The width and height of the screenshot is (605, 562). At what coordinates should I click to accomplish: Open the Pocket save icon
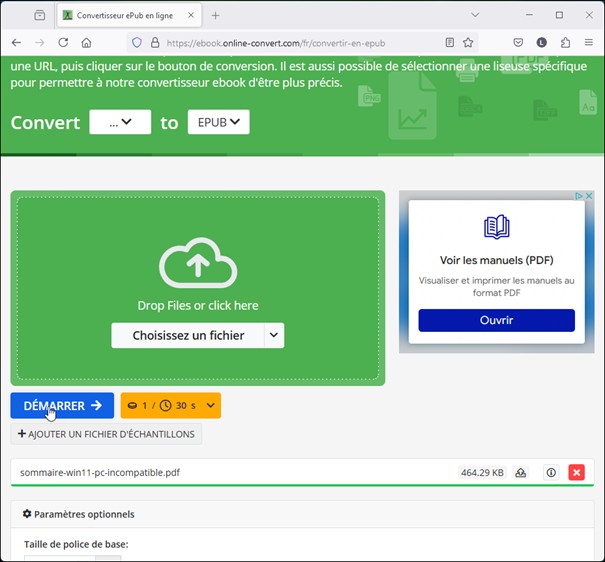click(x=518, y=43)
